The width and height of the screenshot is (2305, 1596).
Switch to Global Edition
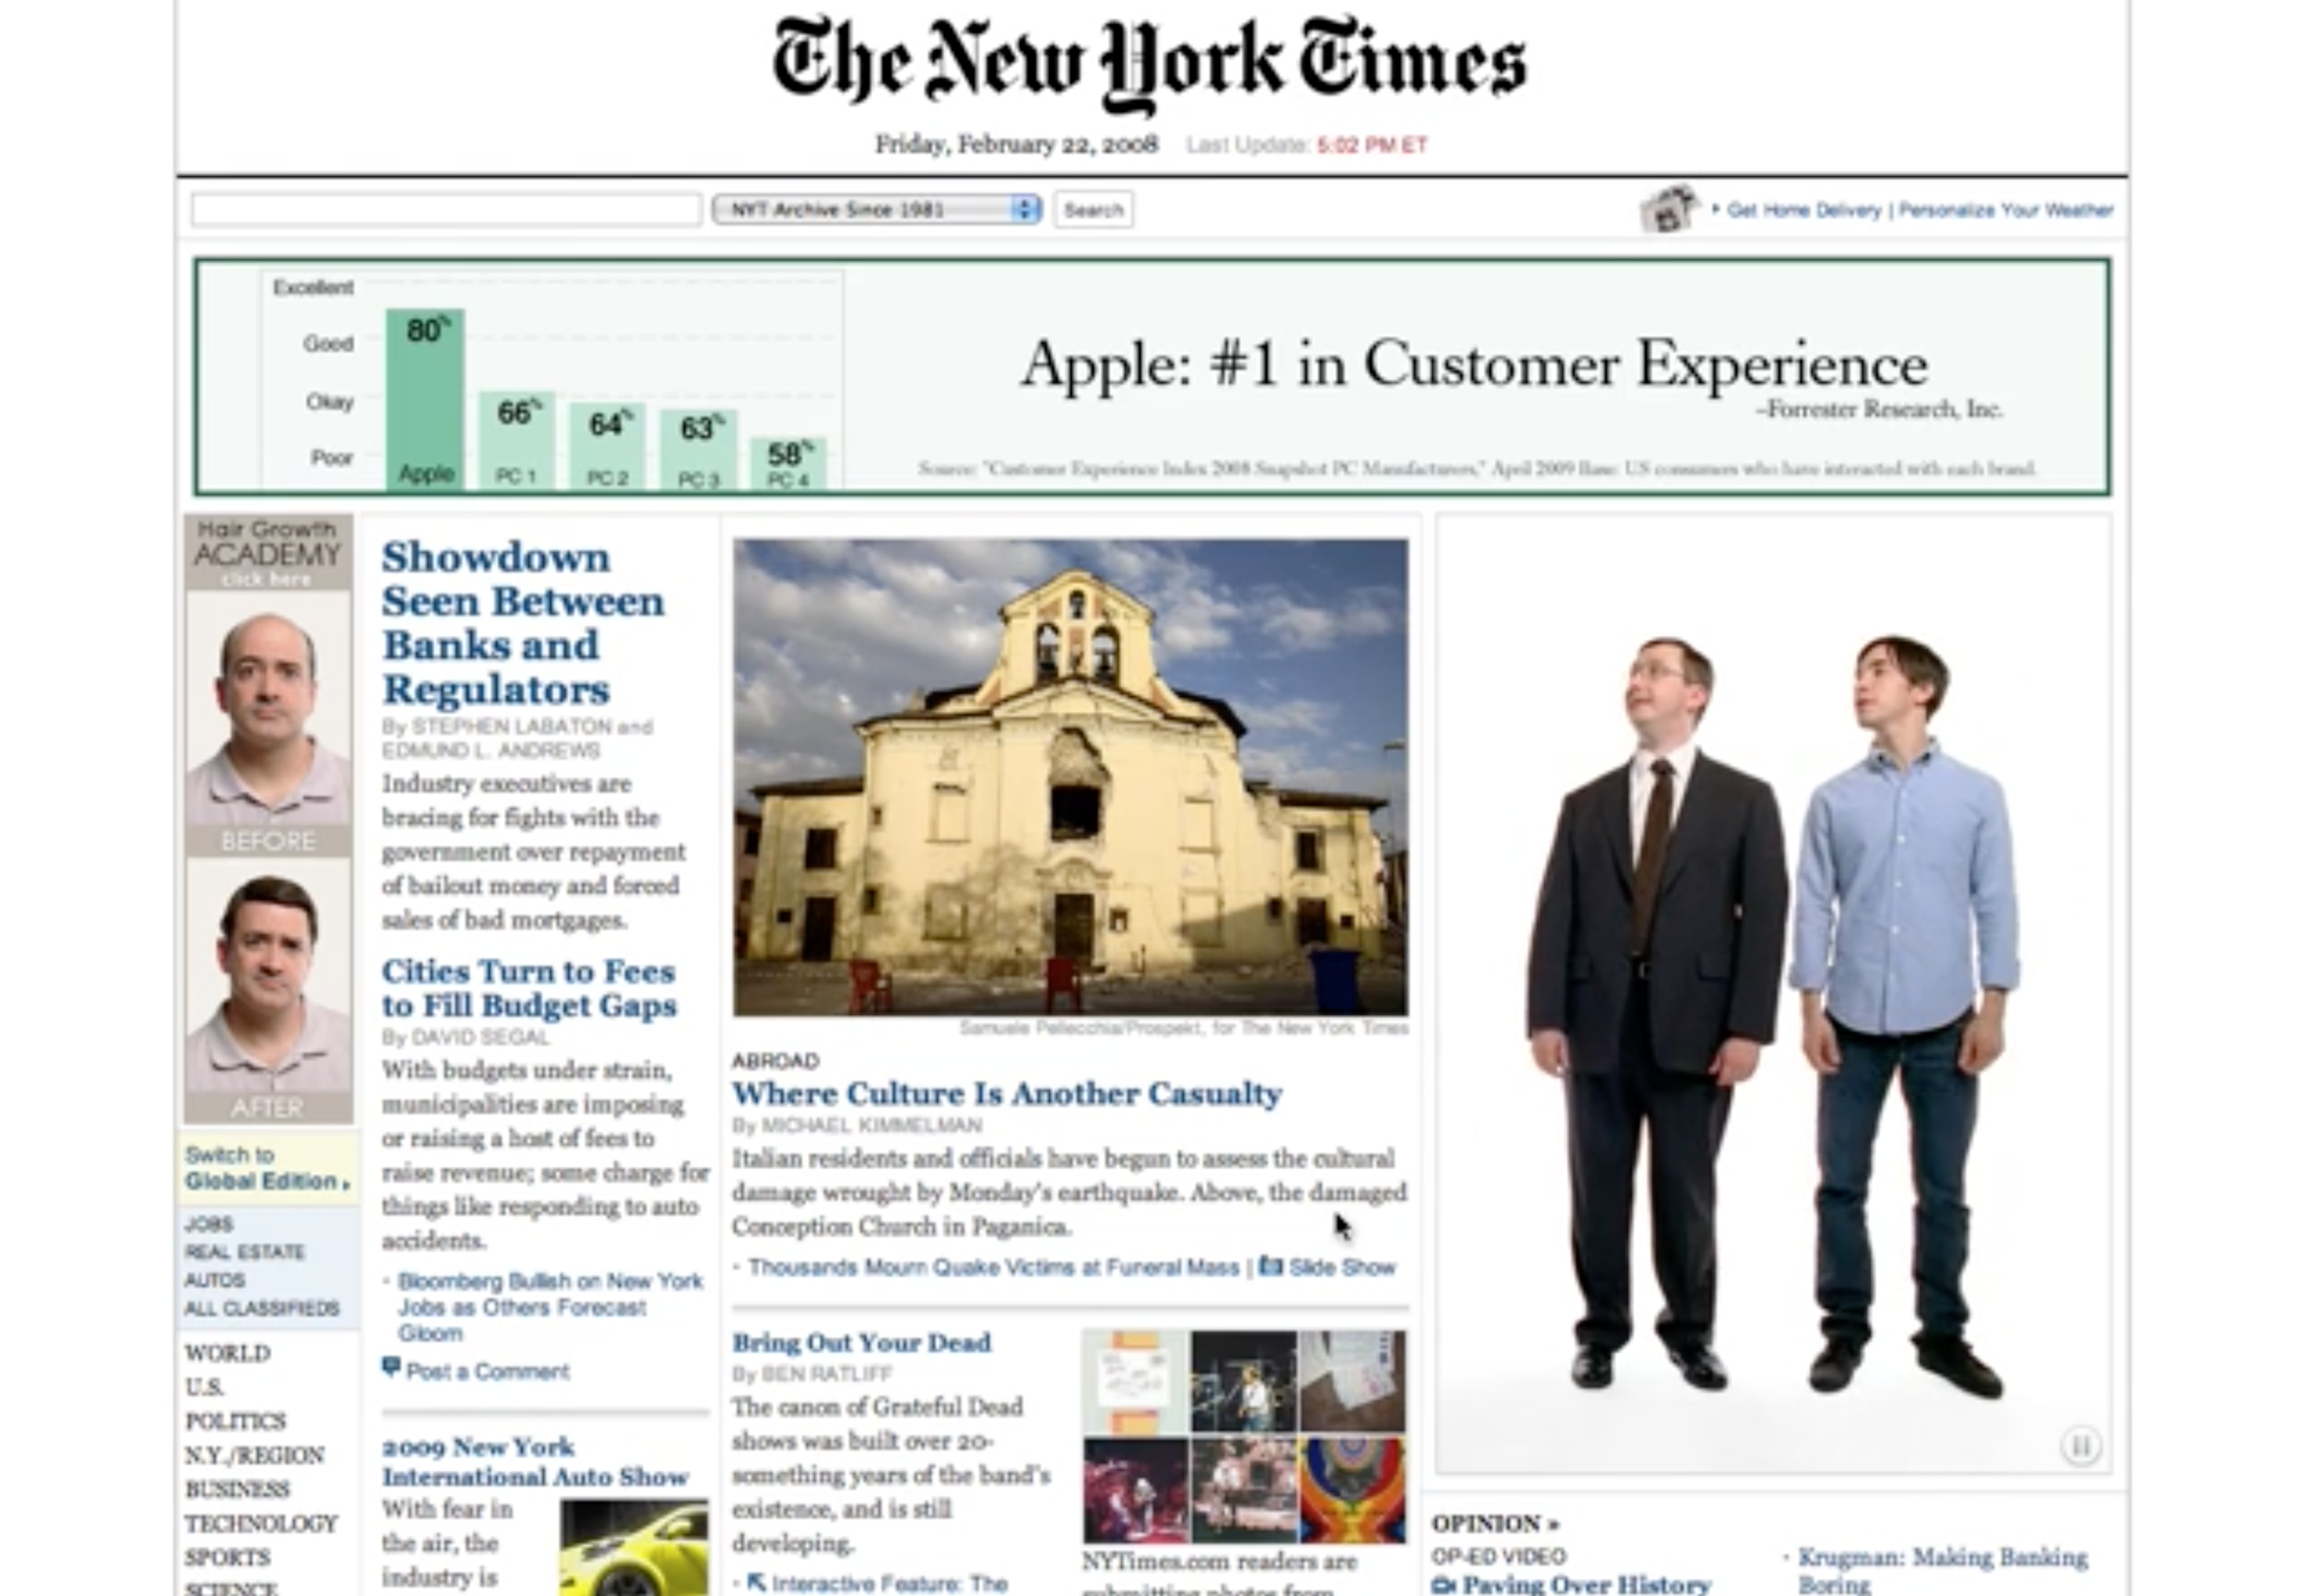coord(268,1168)
